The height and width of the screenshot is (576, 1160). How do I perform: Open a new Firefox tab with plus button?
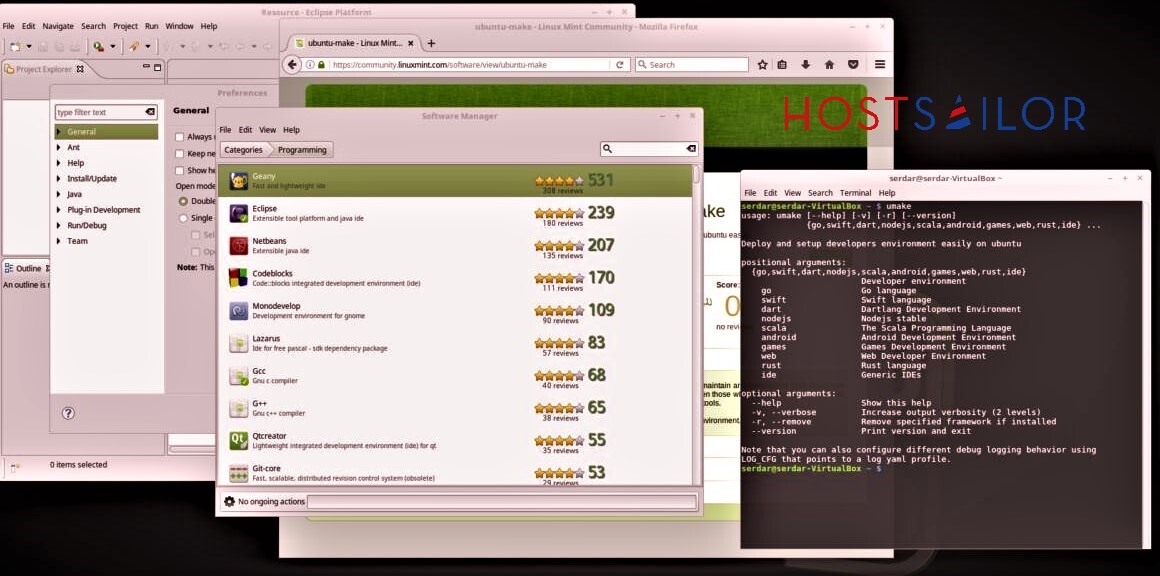(x=431, y=43)
